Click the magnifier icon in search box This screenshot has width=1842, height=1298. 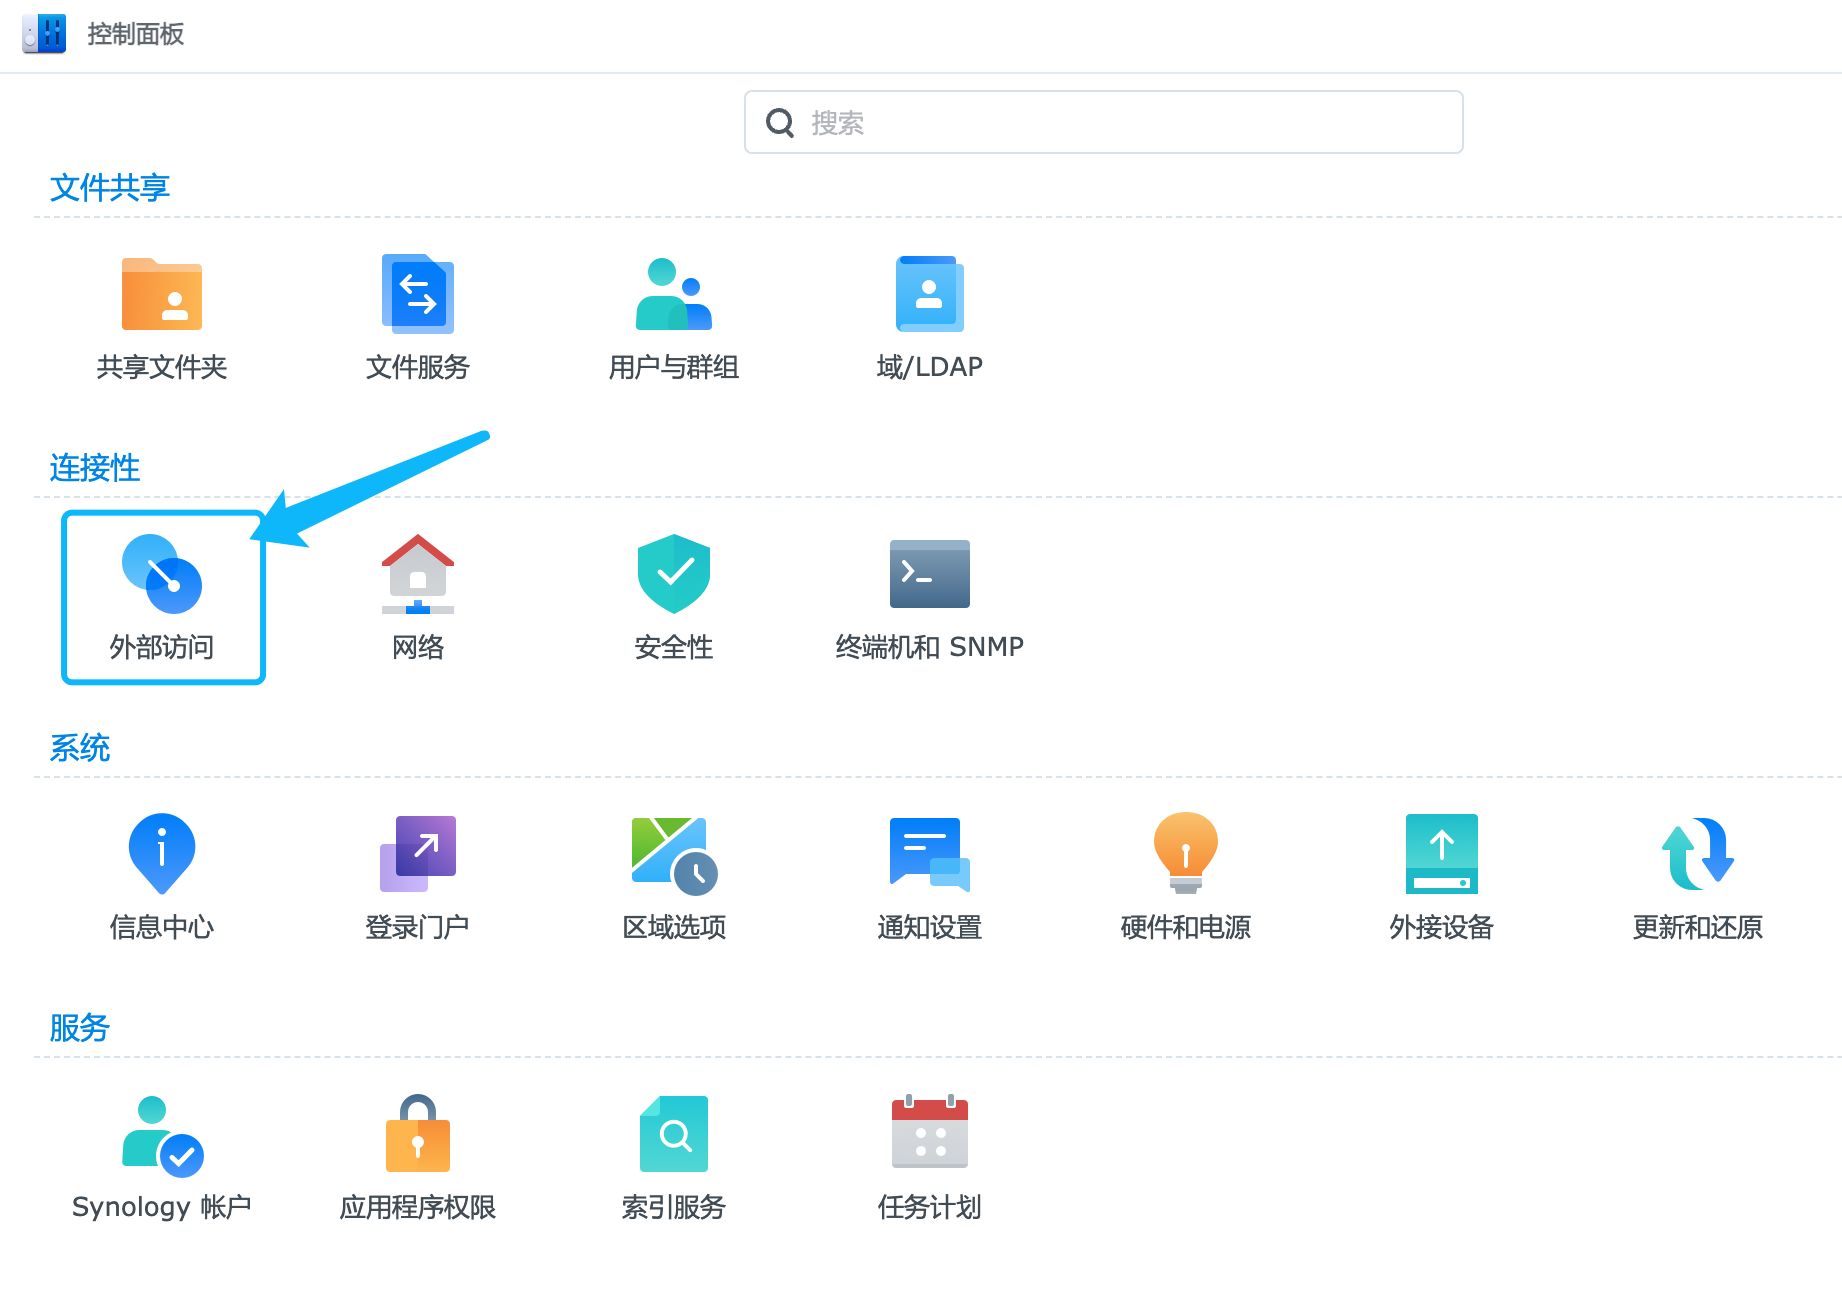(x=780, y=123)
